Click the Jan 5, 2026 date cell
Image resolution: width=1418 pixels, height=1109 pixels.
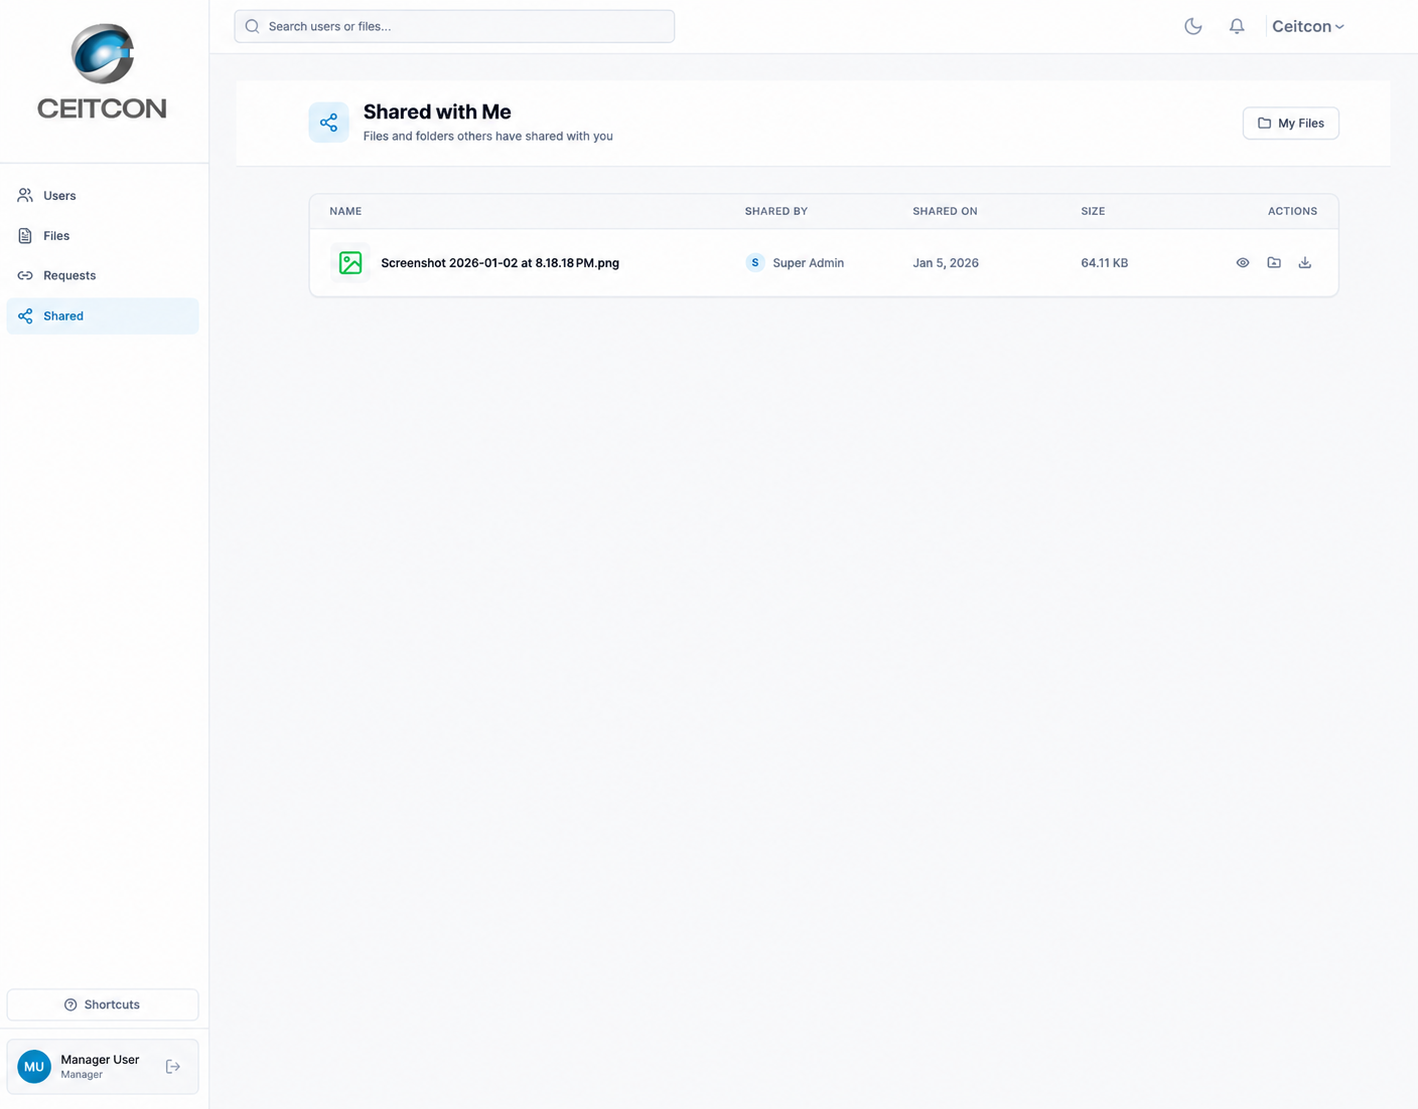945,263
